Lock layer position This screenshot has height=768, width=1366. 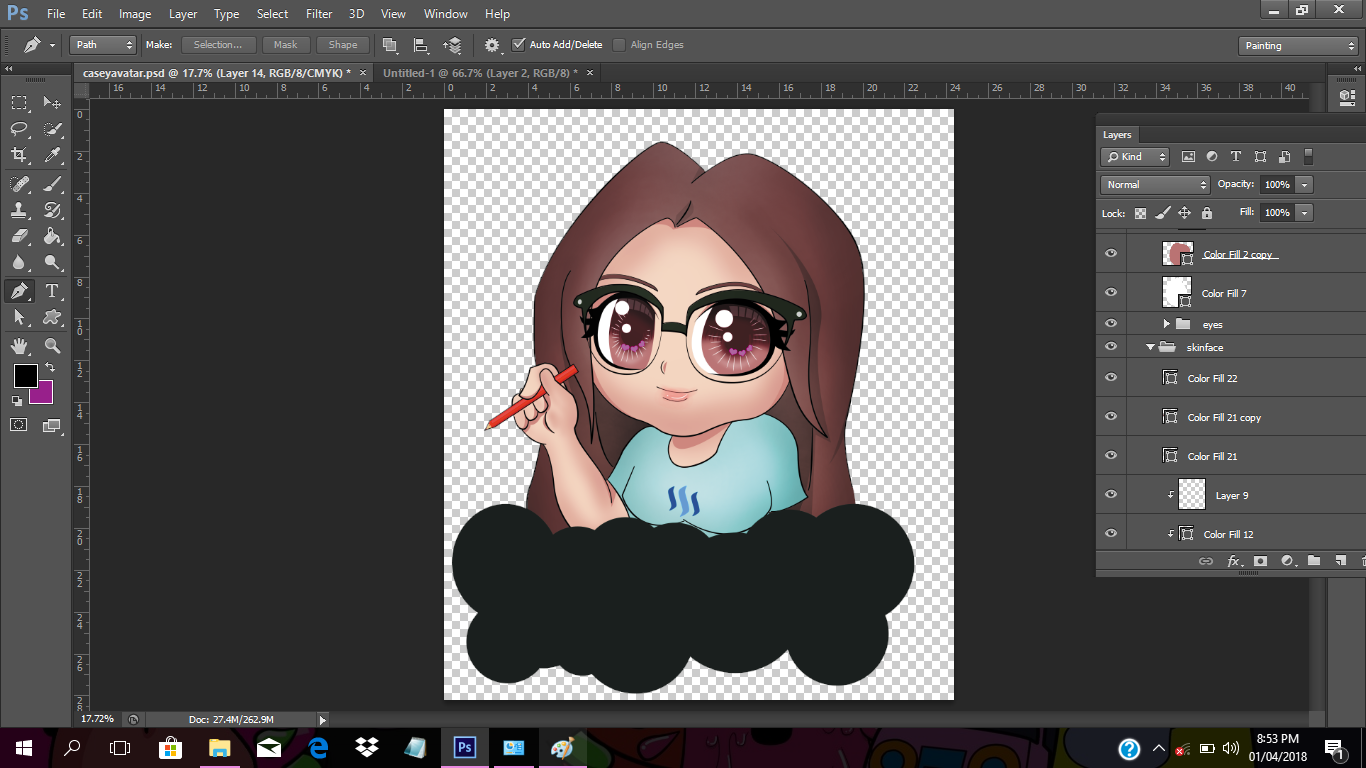point(1184,213)
